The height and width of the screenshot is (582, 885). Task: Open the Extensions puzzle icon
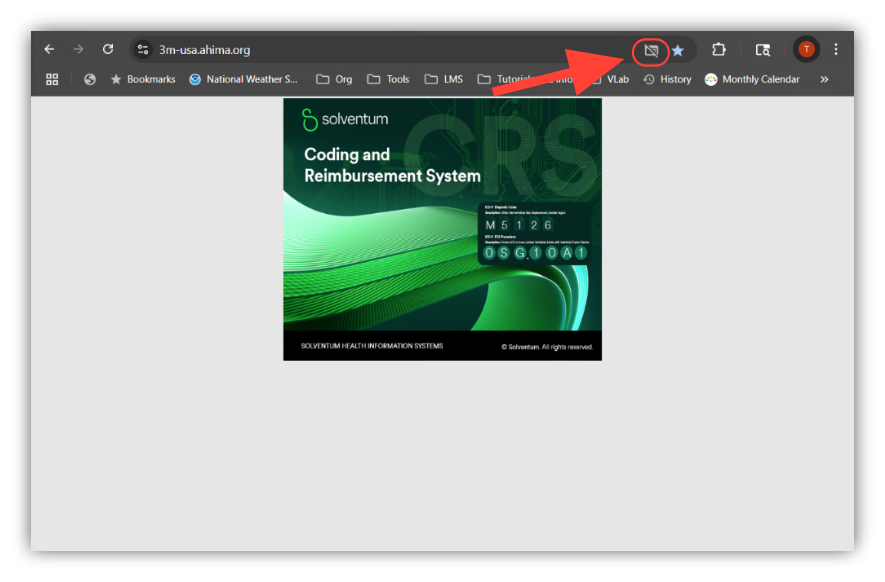(x=718, y=50)
